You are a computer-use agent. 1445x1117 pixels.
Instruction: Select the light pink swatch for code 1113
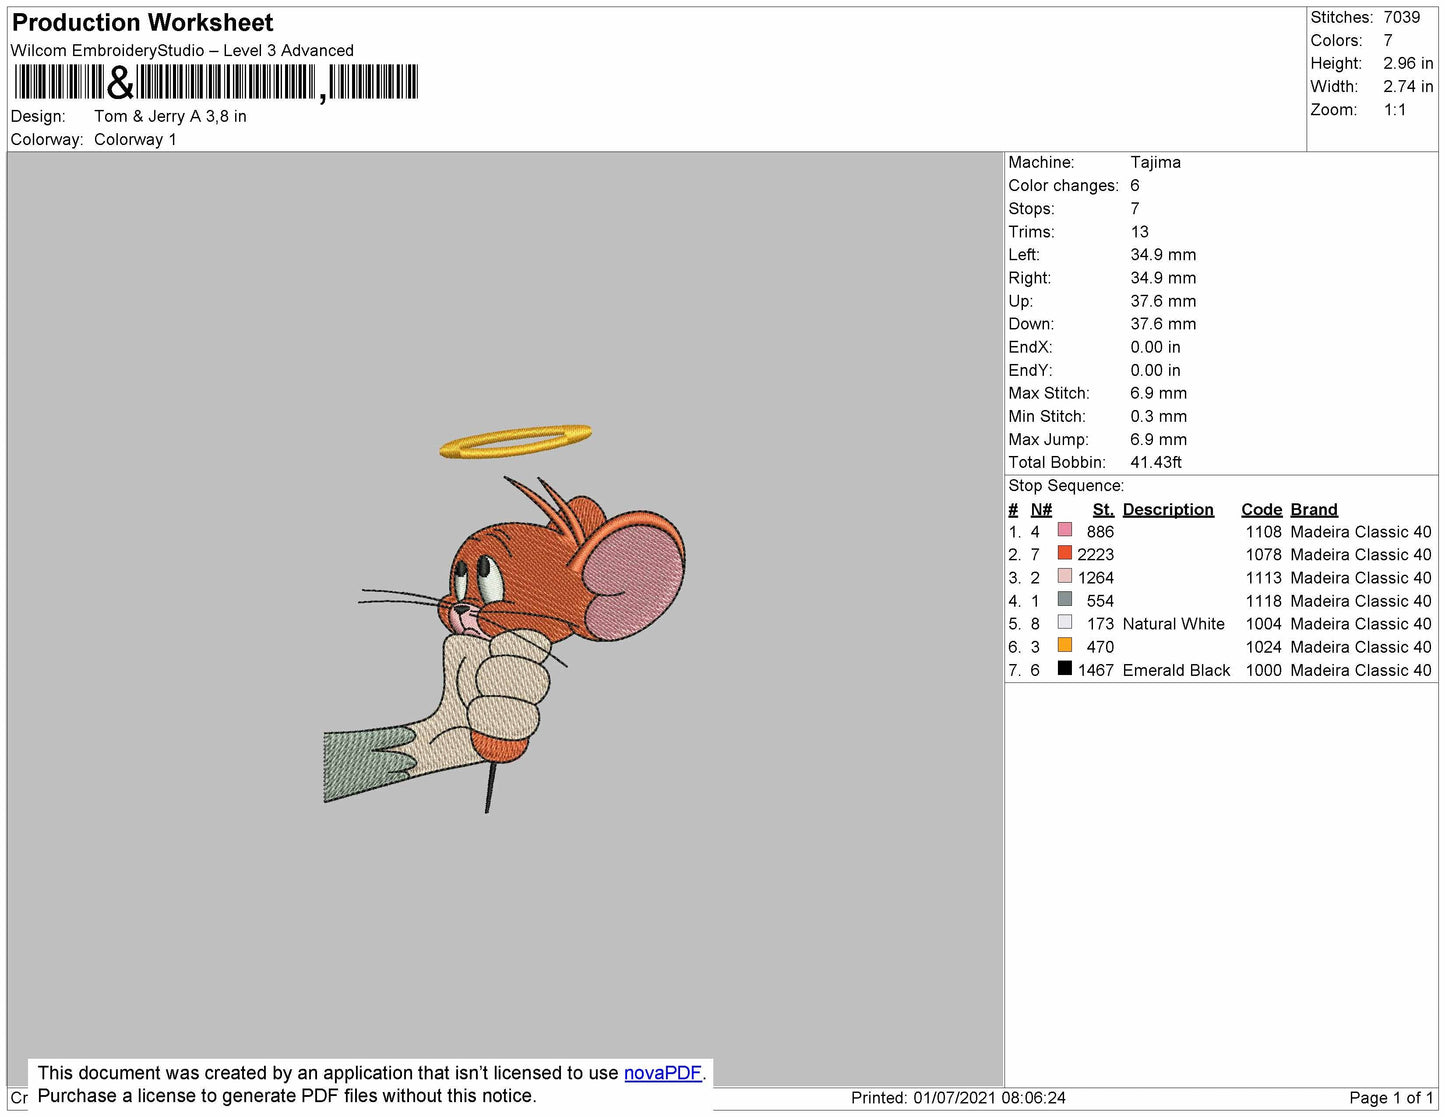click(1065, 576)
